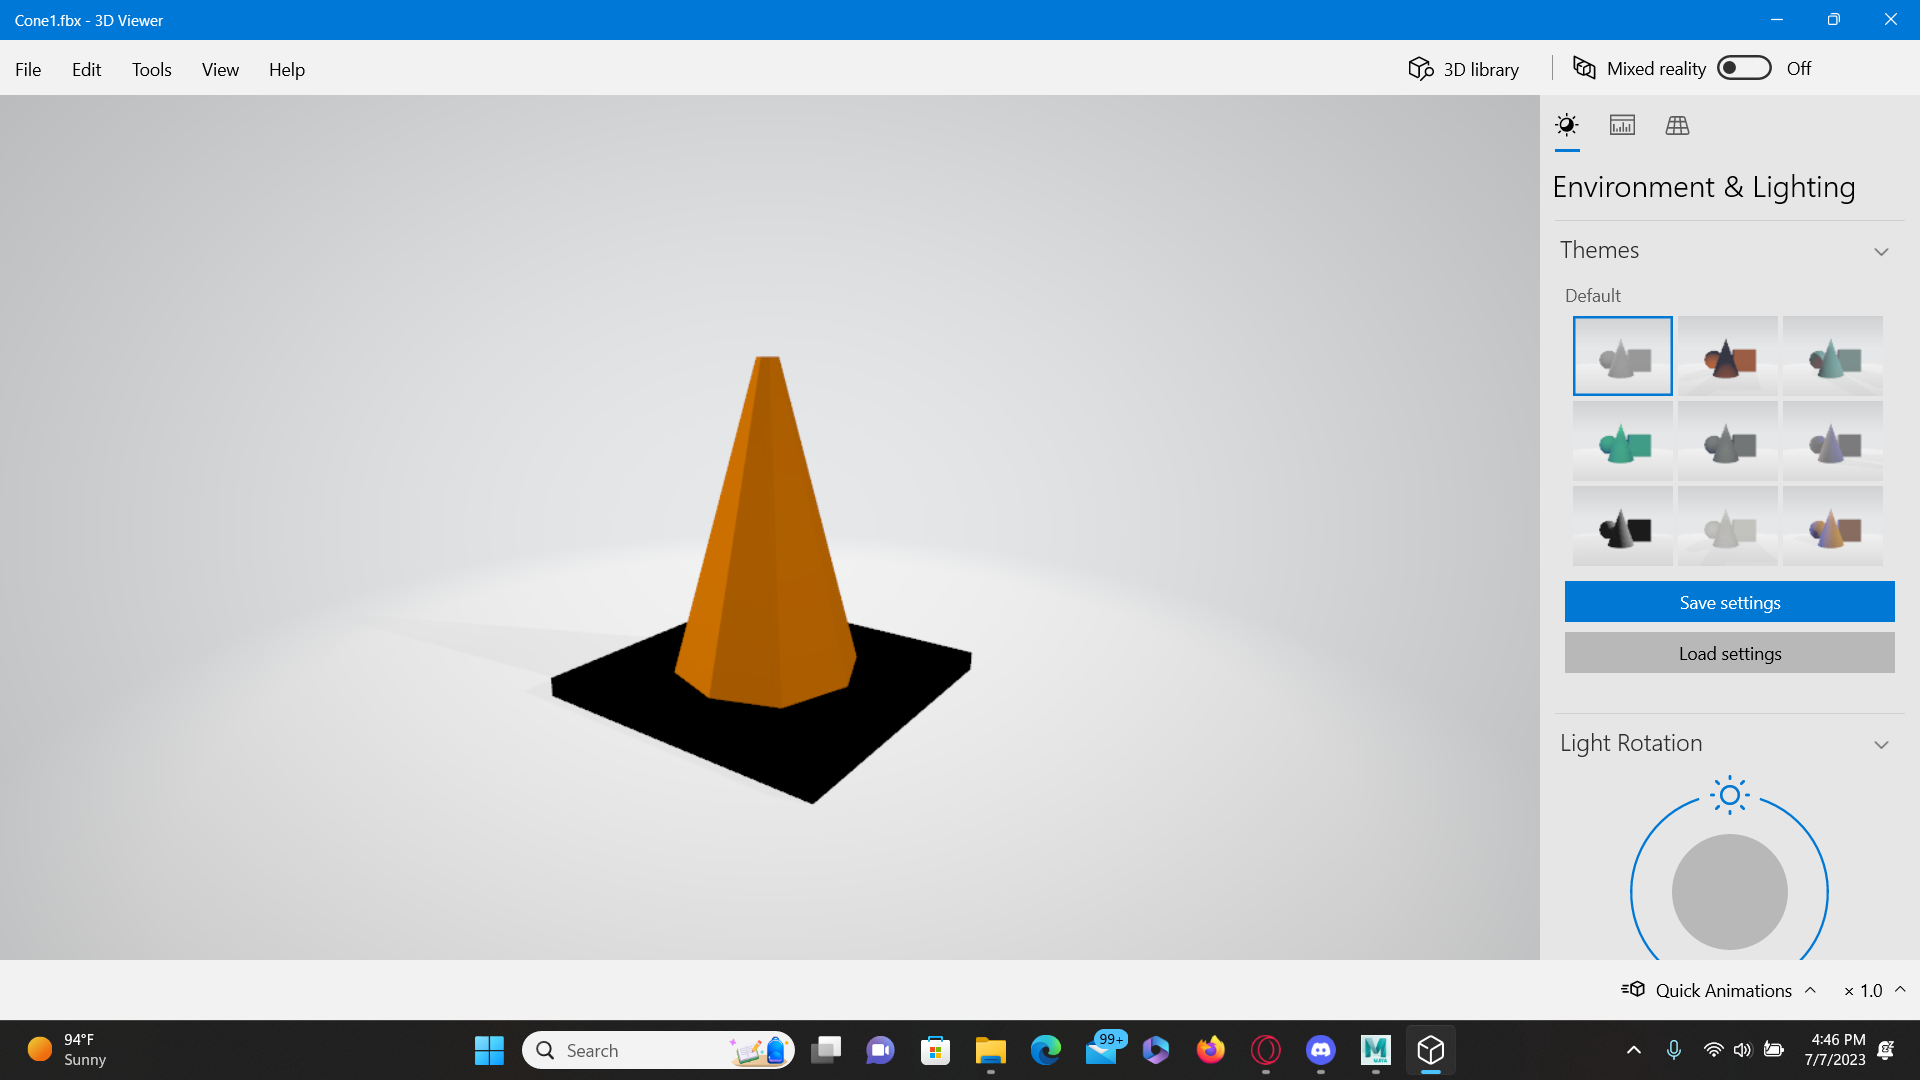Image resolution: width=1920 pixels, height=1080 pixels.
Task: Open Task View from the taskbar
Action: [x=826, y=1050]
